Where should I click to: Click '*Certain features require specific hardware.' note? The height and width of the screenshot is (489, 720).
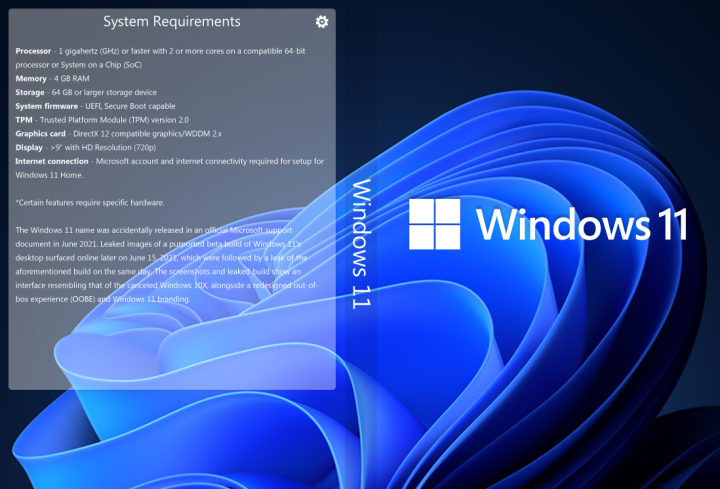(x=90, y=202)
